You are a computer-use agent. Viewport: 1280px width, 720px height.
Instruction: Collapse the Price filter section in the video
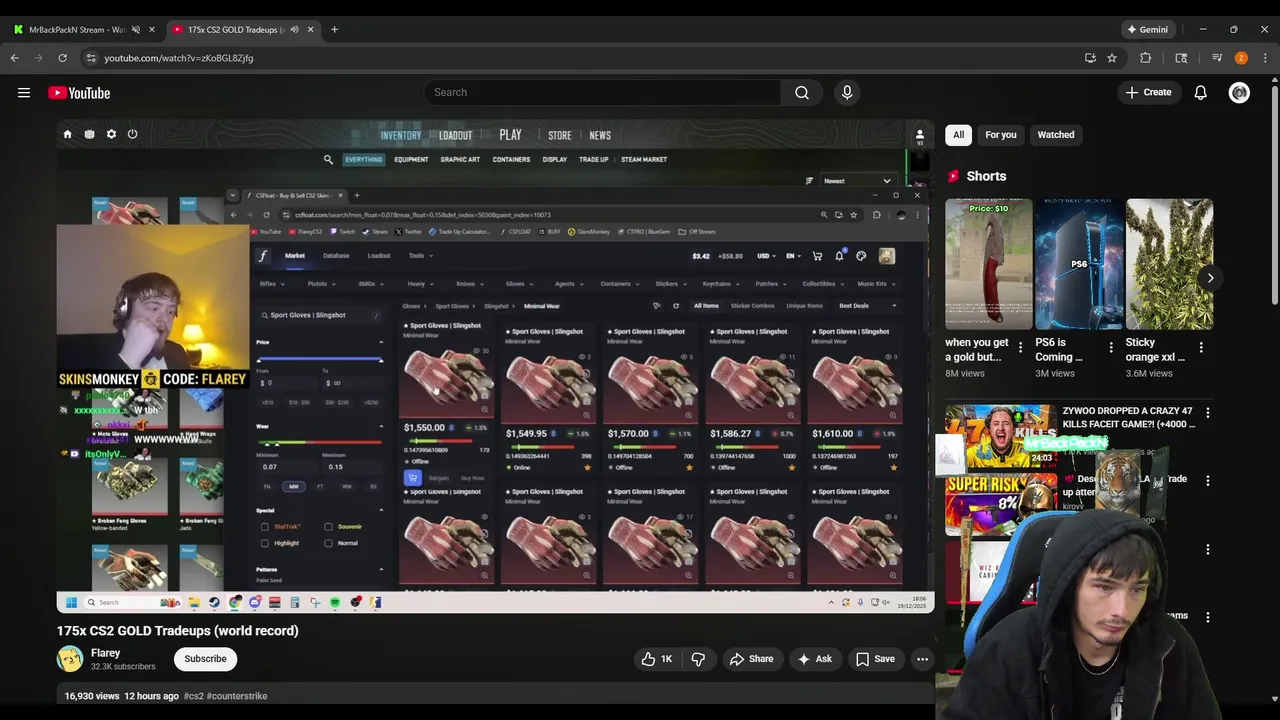tap(380, 342)
